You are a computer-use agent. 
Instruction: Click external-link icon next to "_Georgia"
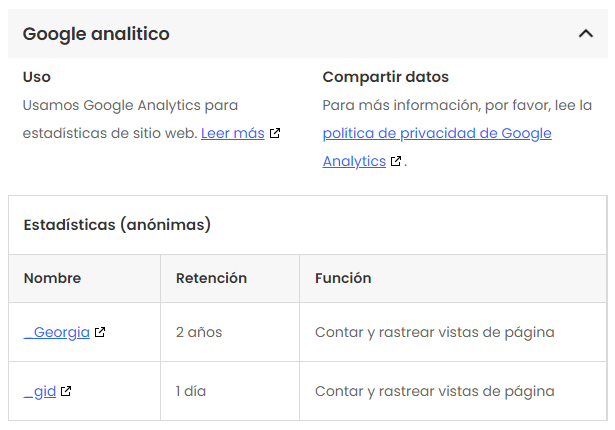tap(100, 332)
